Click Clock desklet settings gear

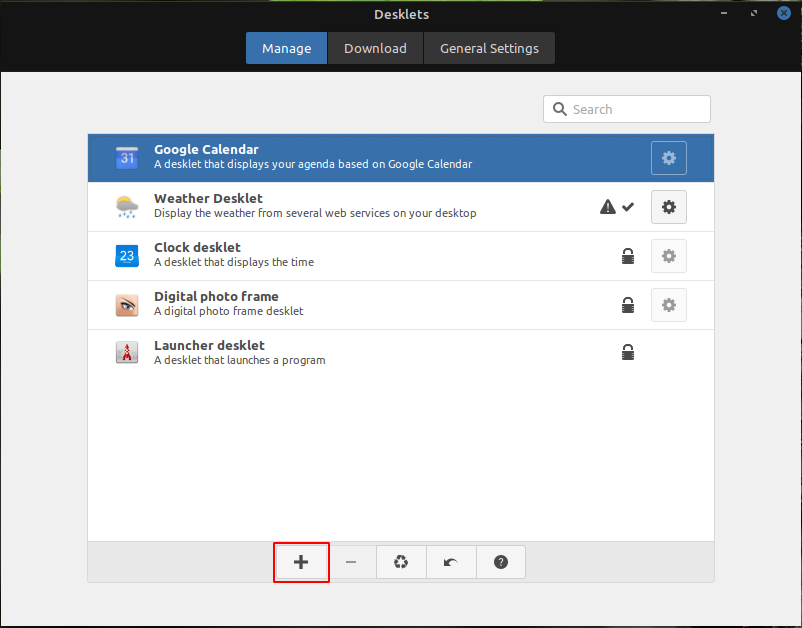669,256
